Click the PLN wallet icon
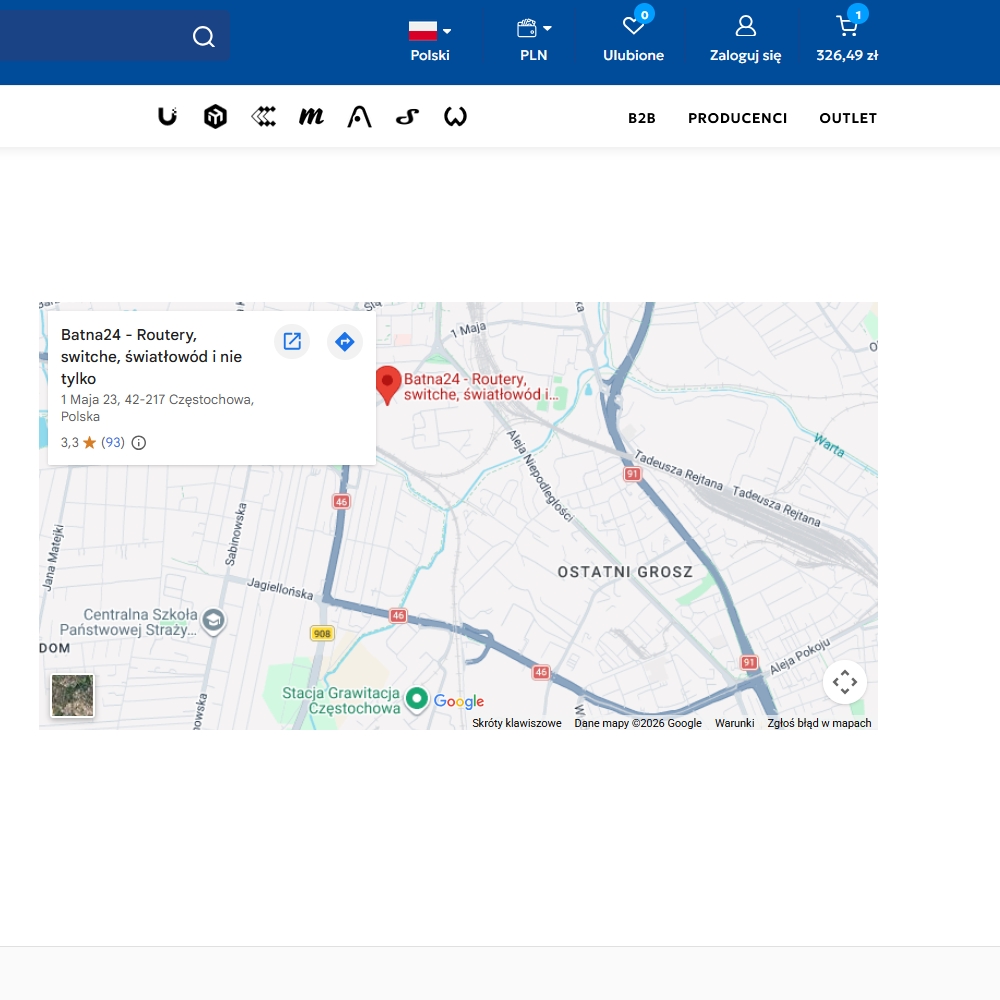The width and height of the screenshot is (1000, 1000). click(527, 29)
